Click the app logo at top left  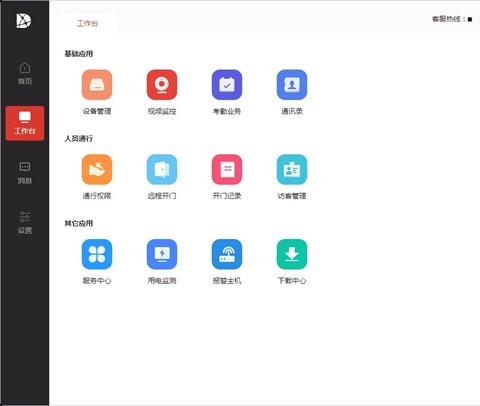[x=24, y=21]
